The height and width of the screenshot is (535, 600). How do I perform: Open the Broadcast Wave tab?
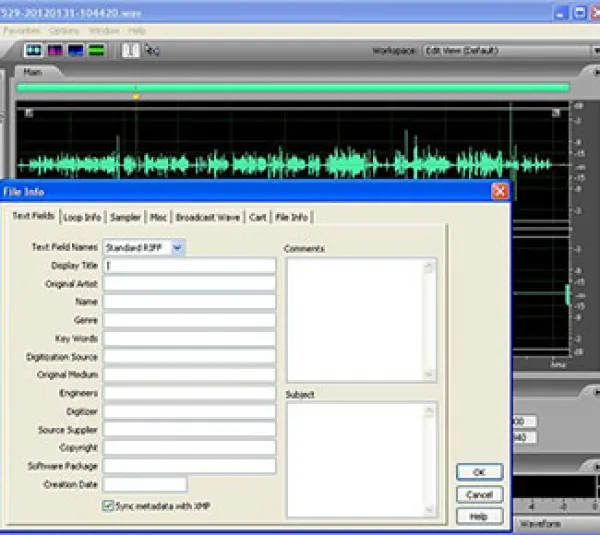(x=208, y=217)
